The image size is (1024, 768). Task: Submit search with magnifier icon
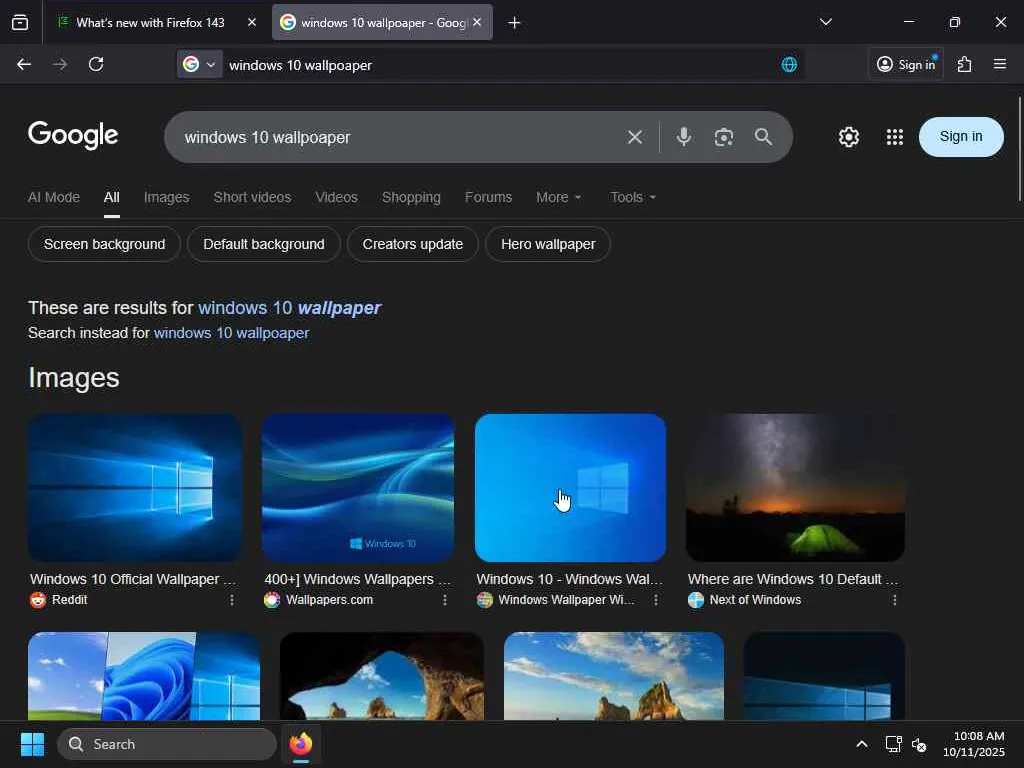click(x=763, y=136)
